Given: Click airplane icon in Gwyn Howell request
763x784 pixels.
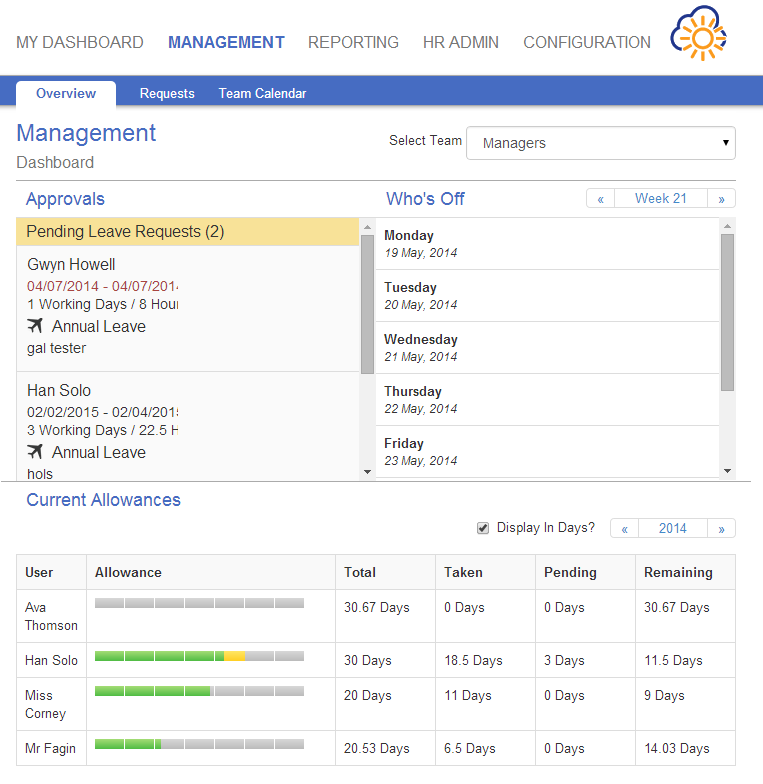Looking at the screenshot, I should point(36,326).
